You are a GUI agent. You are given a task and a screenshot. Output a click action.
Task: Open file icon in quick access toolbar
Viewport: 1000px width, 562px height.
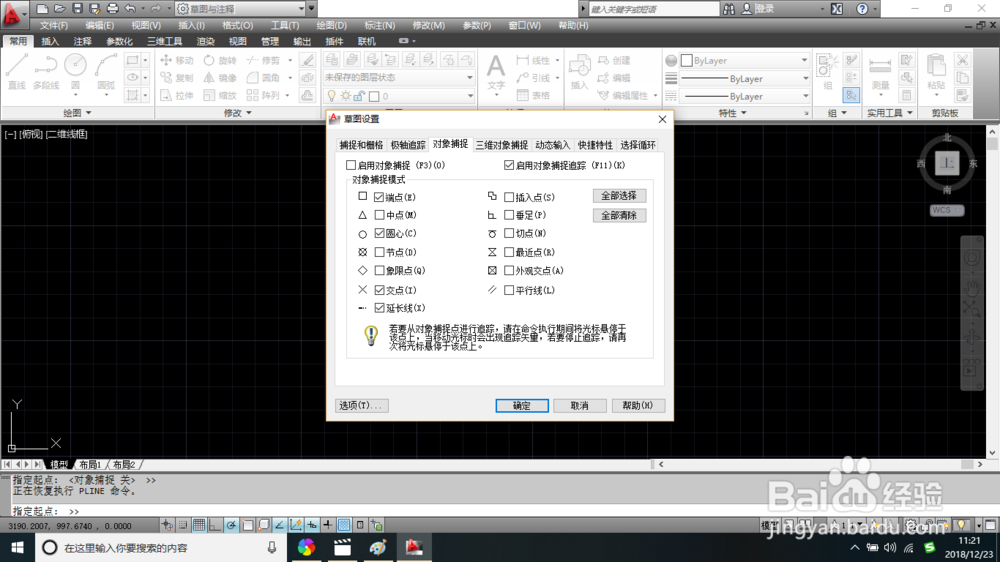coord(59,8)
